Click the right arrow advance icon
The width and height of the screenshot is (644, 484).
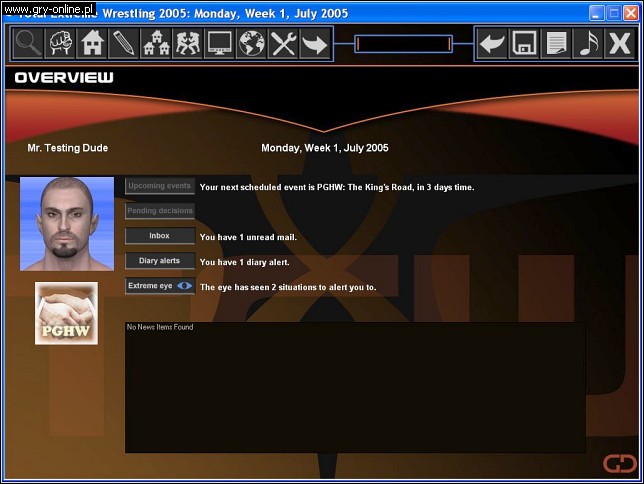[314, 44]
